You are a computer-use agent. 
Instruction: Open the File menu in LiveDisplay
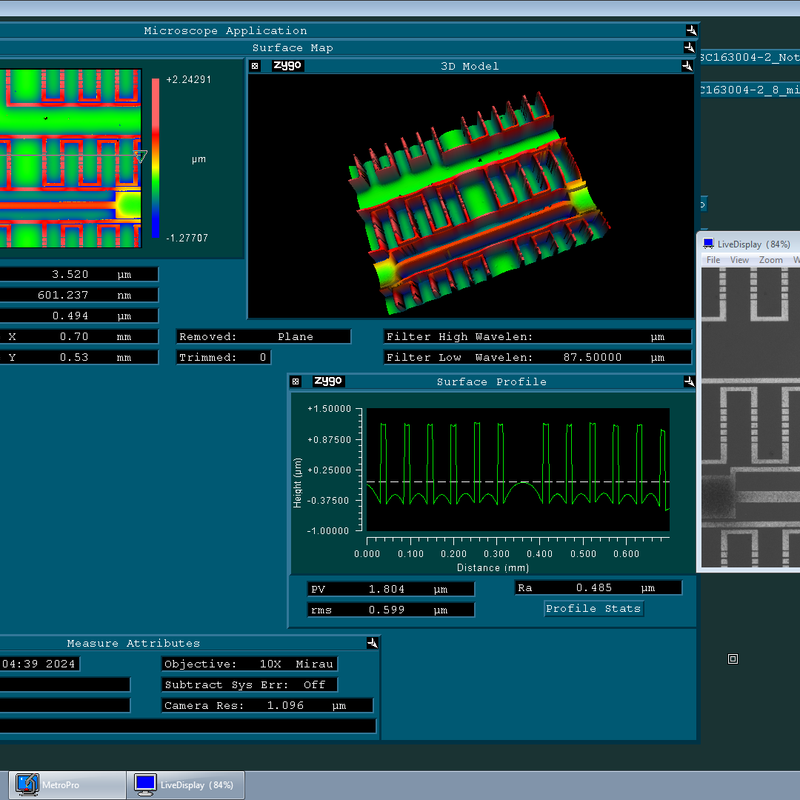713,260
